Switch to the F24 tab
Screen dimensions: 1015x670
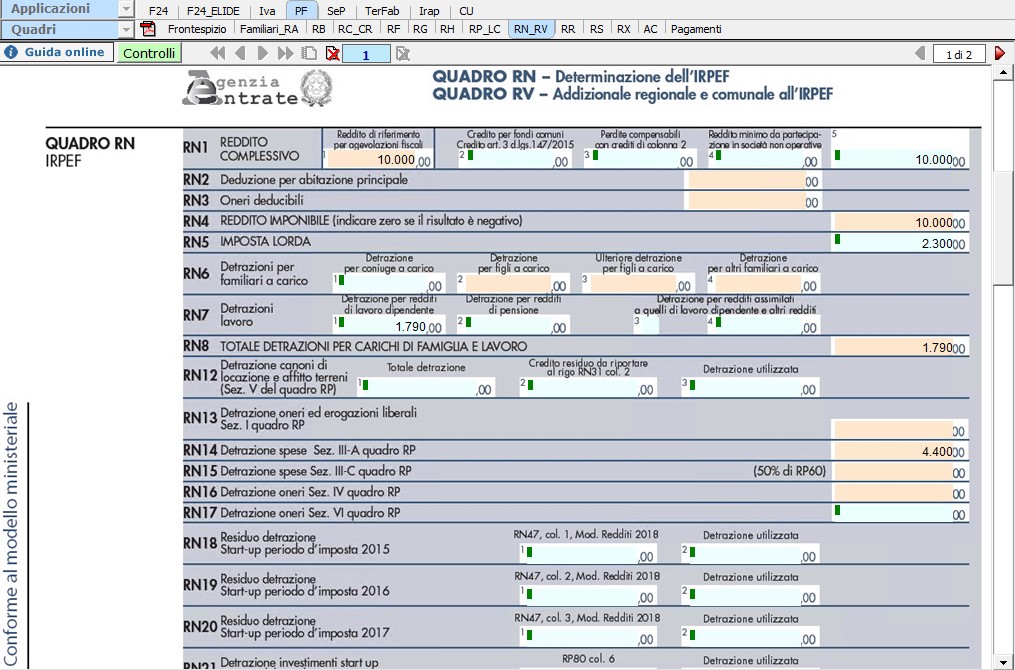[159, 11]
